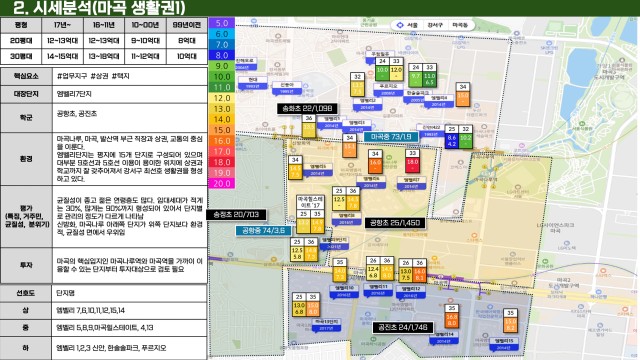Click the slide title 시세분석(마곡 생활권1)
This screenshot has height=360, width=640.
99,8
